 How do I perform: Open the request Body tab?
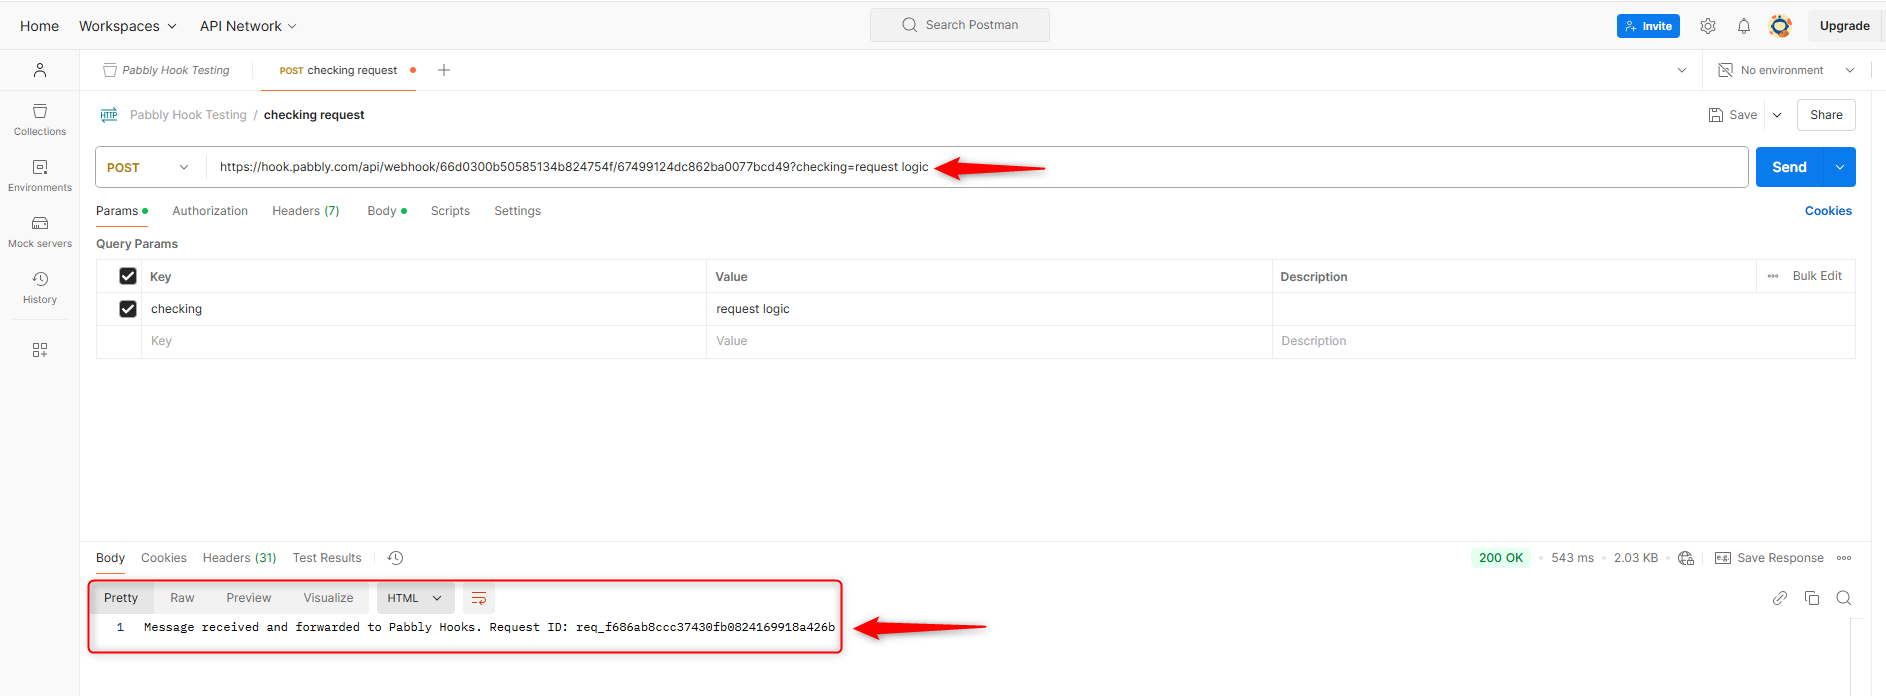tap(387, 211)
